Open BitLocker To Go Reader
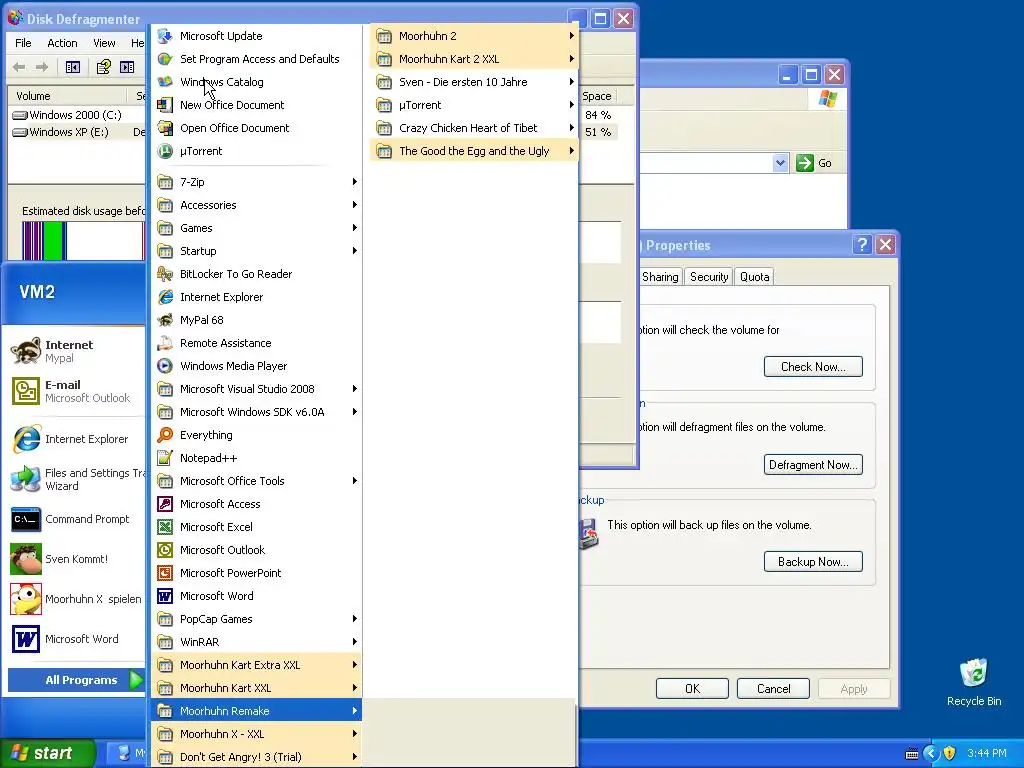 256,274
